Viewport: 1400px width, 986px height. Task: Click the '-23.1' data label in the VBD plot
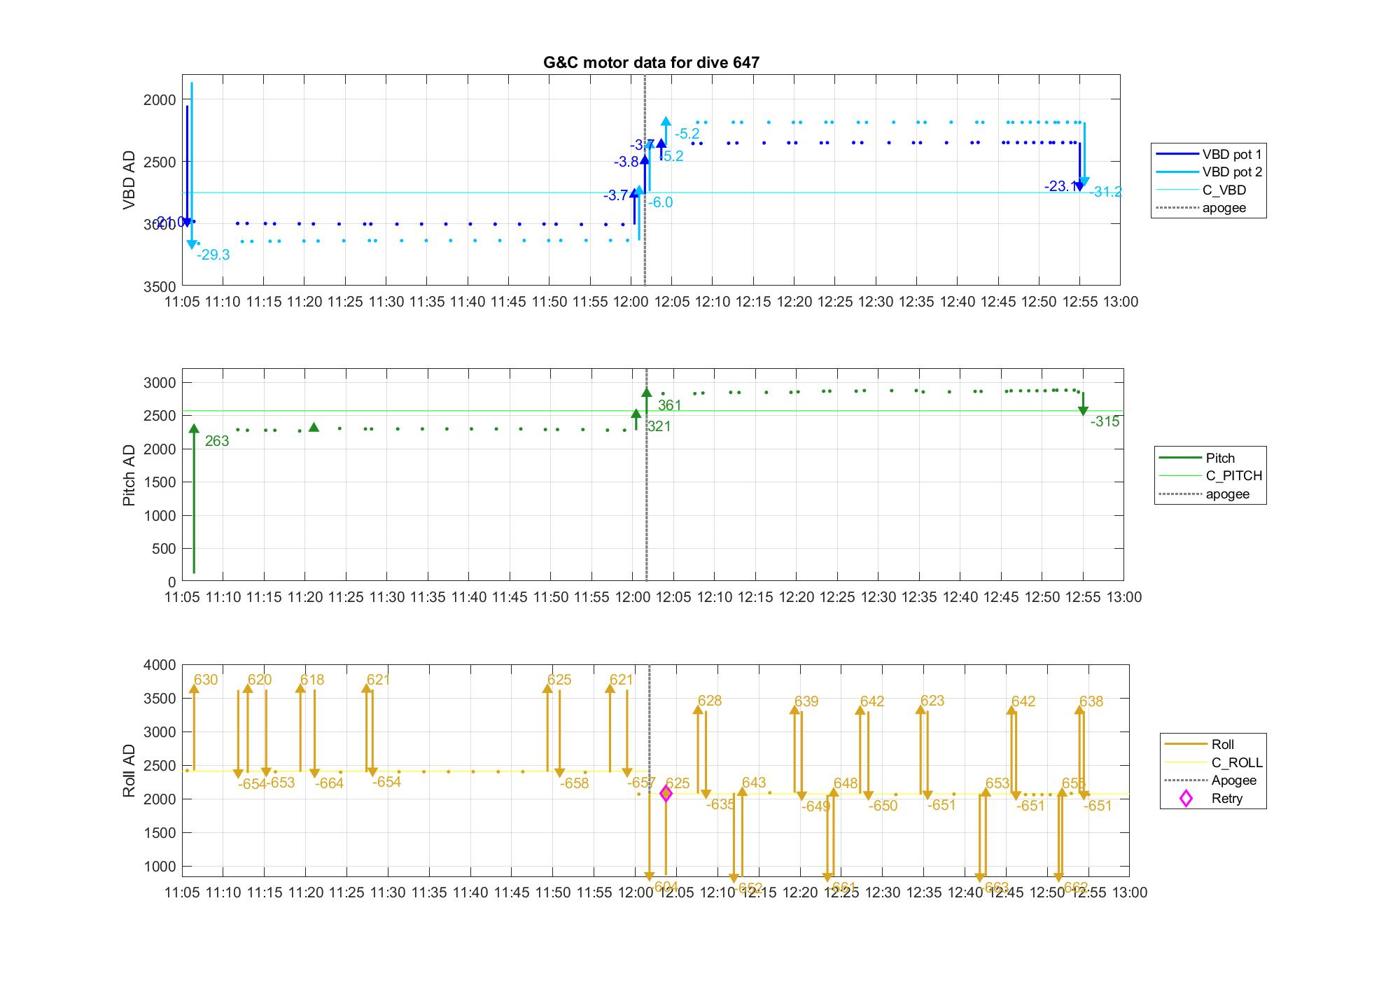(x=1061, y=186)
